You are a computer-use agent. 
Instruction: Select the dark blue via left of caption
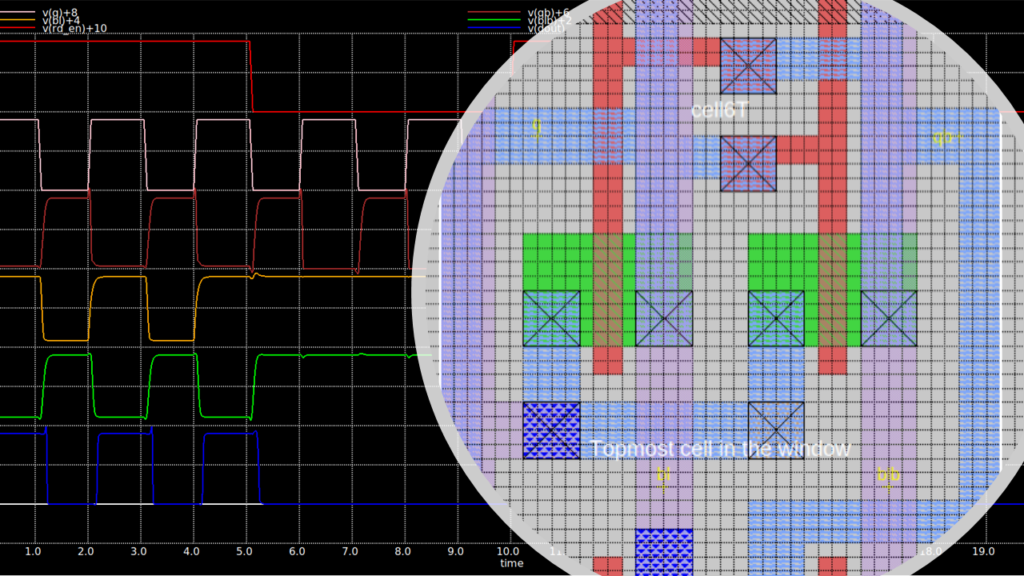(x=551, y=430)
